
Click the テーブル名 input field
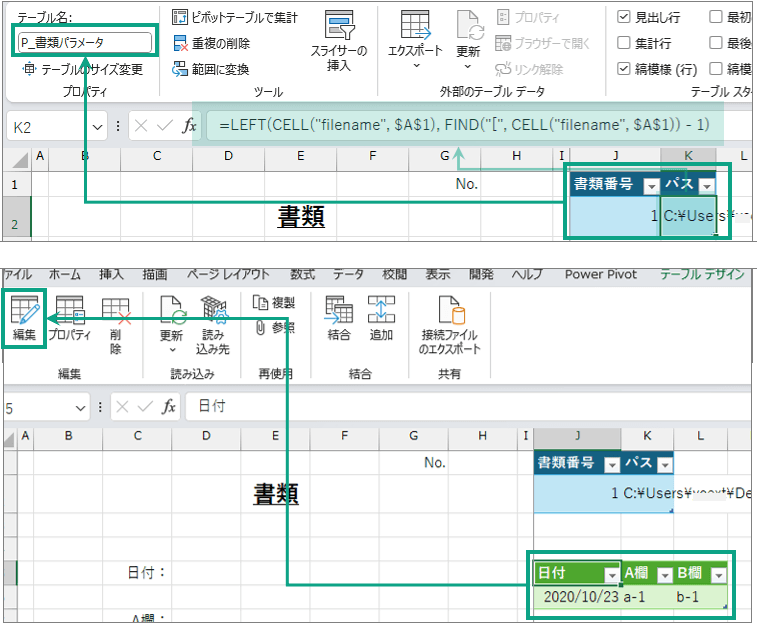coord(84,42)
